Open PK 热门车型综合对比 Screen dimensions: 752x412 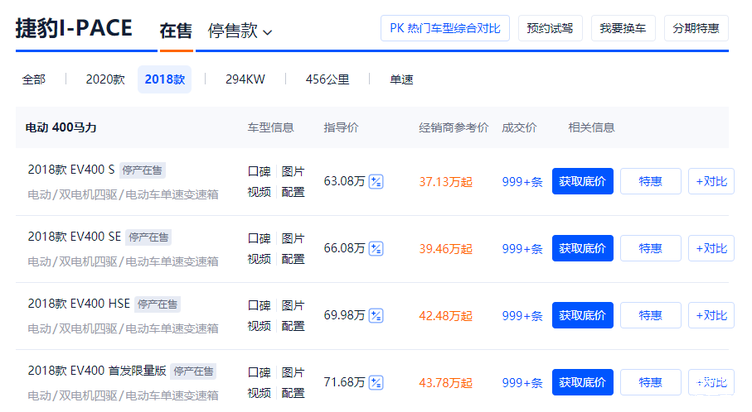[445, 28]
